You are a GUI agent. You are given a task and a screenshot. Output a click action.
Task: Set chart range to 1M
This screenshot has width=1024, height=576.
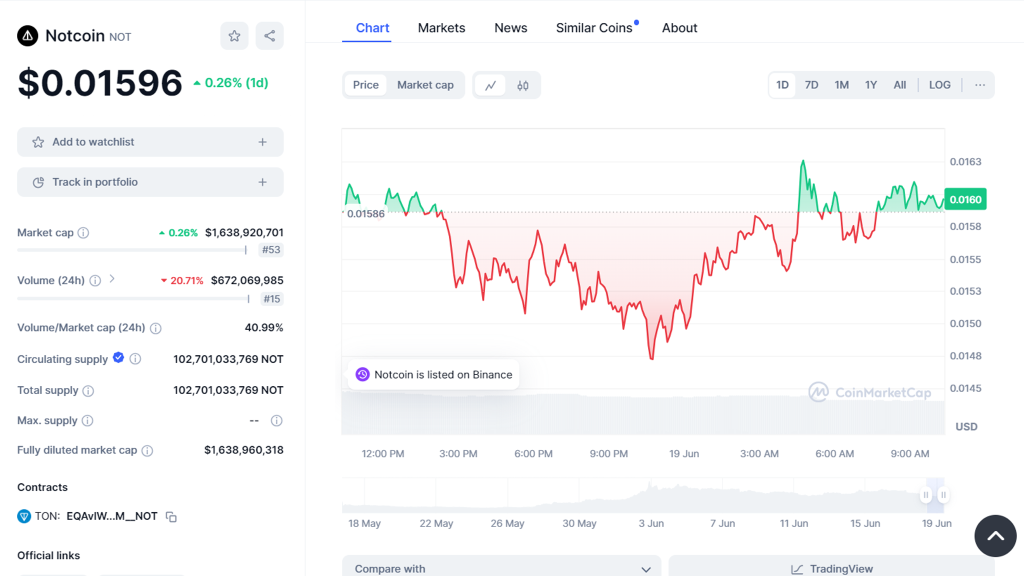coord(842,85)
